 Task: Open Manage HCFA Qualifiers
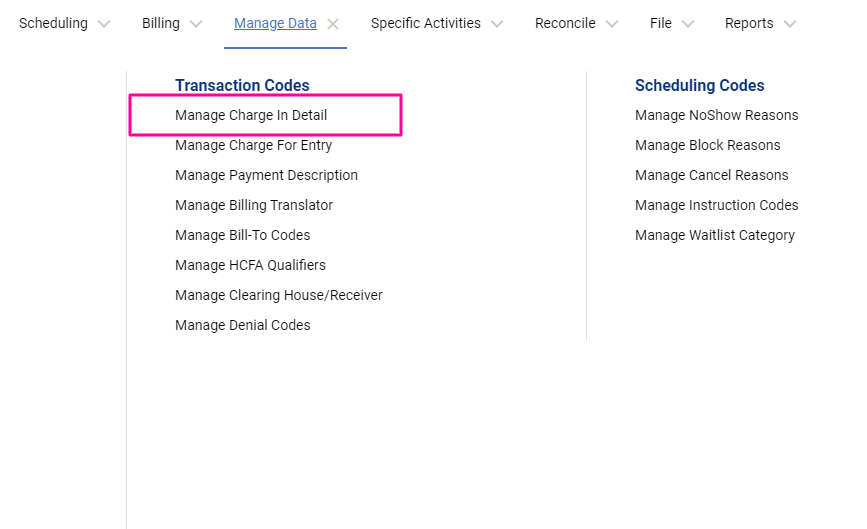(250, 265)
